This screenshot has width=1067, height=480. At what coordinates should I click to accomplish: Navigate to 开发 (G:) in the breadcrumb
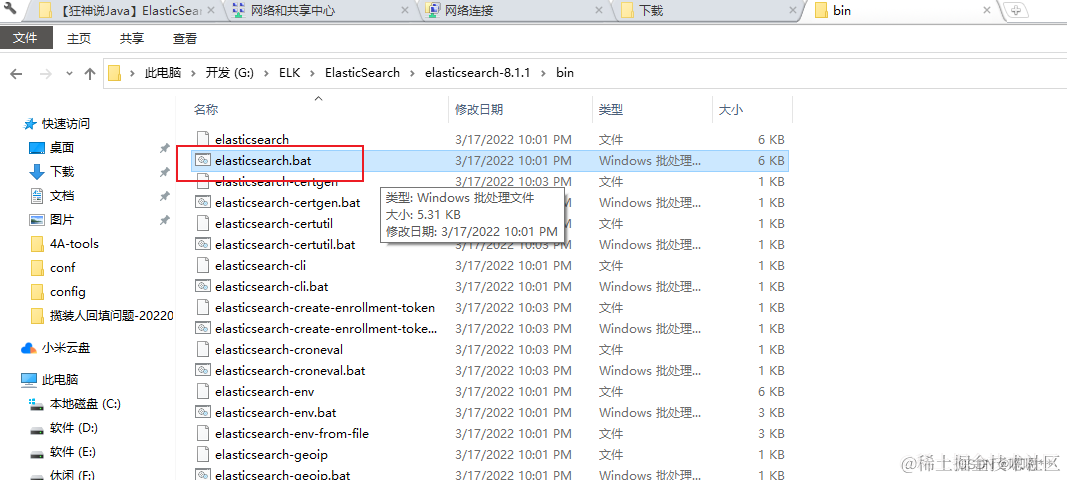pos(229,73)
